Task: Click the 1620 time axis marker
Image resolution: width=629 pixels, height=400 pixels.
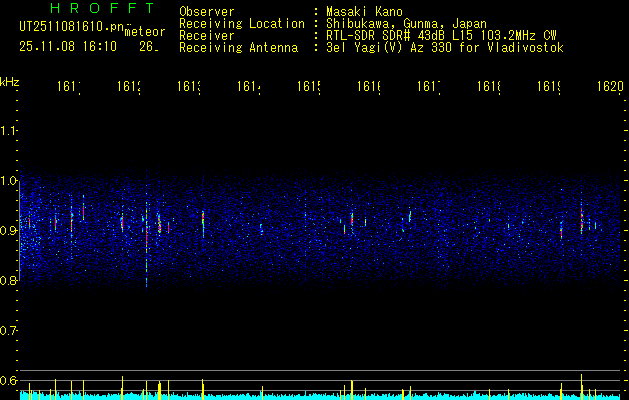Action: coord(610,86)
